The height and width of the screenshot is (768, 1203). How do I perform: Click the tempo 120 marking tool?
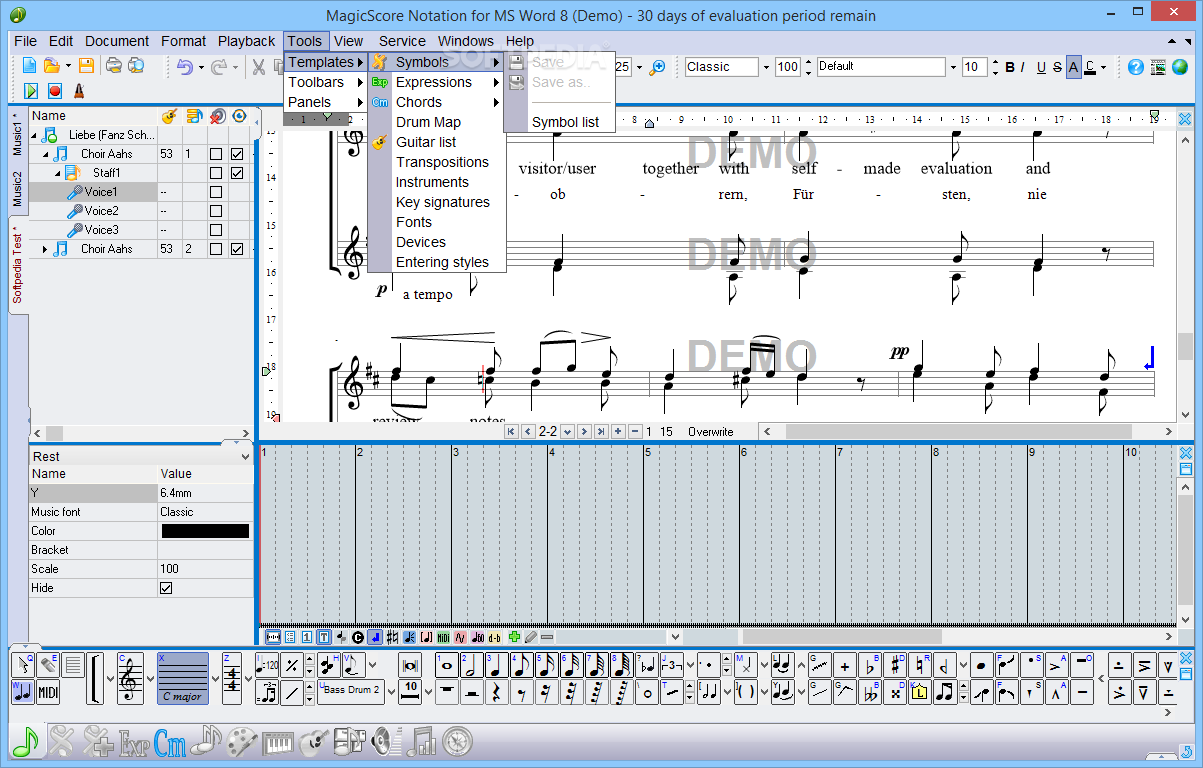coord(267,665)
